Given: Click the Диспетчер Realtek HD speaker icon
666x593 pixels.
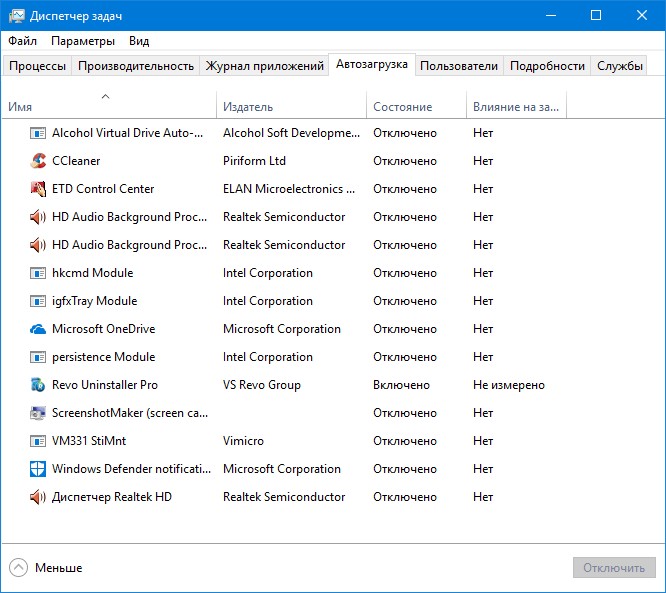Looking at the screenshot, I should pos(38,497).
